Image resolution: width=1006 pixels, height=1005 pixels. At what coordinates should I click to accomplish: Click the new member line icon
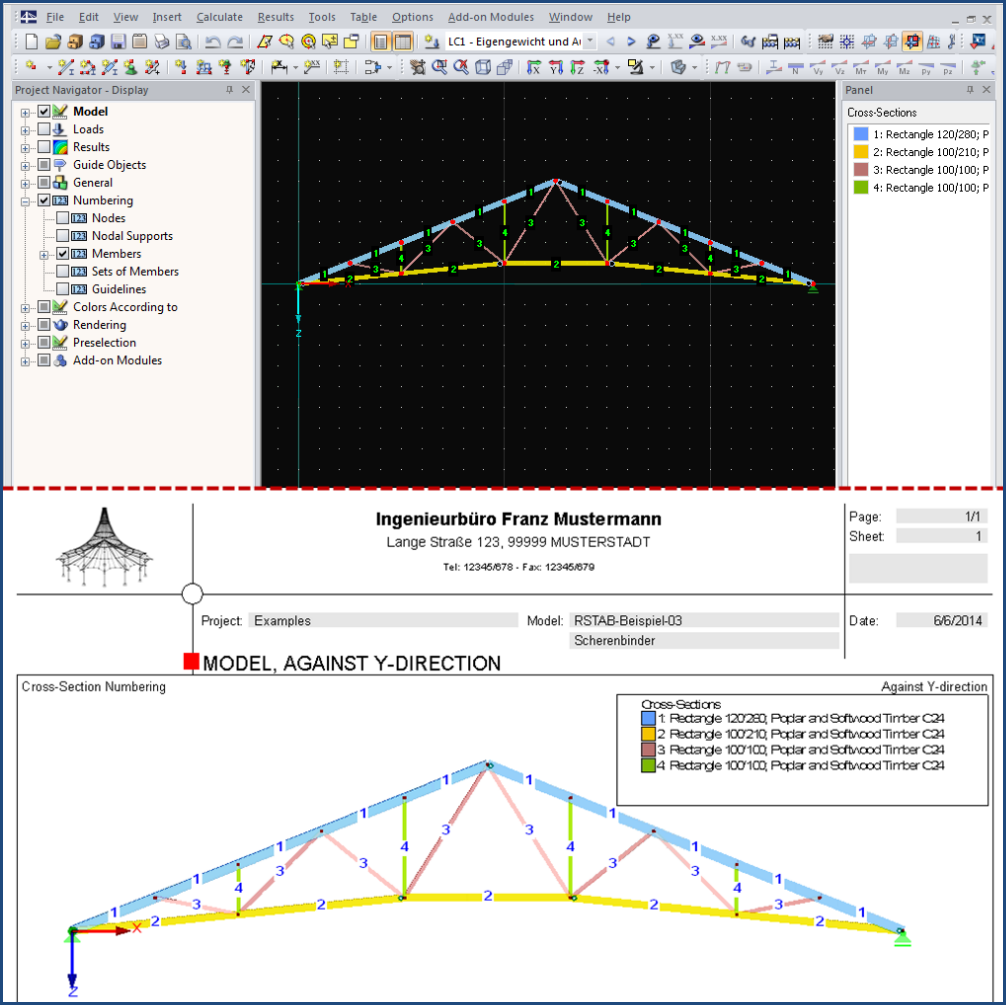pos(65,67)
